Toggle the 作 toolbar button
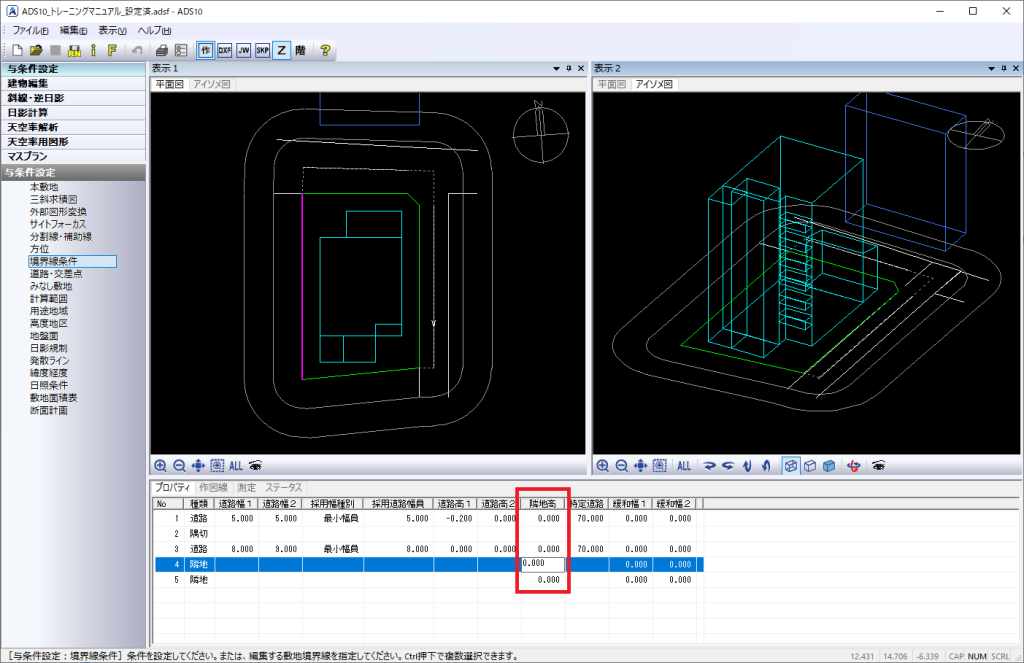The height and width of the screenshot is (663, 1024). click(x=206, y=50)
